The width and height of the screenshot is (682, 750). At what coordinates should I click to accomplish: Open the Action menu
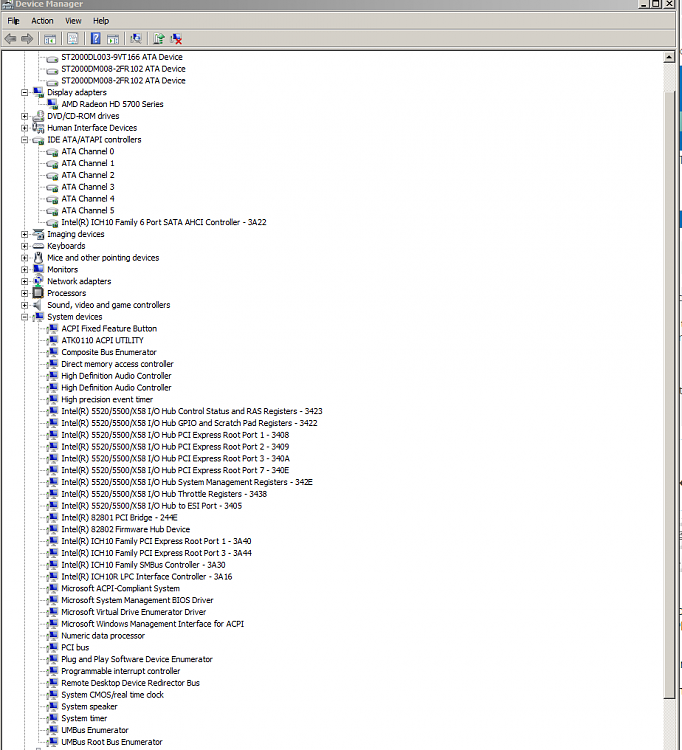click(42, 21)
